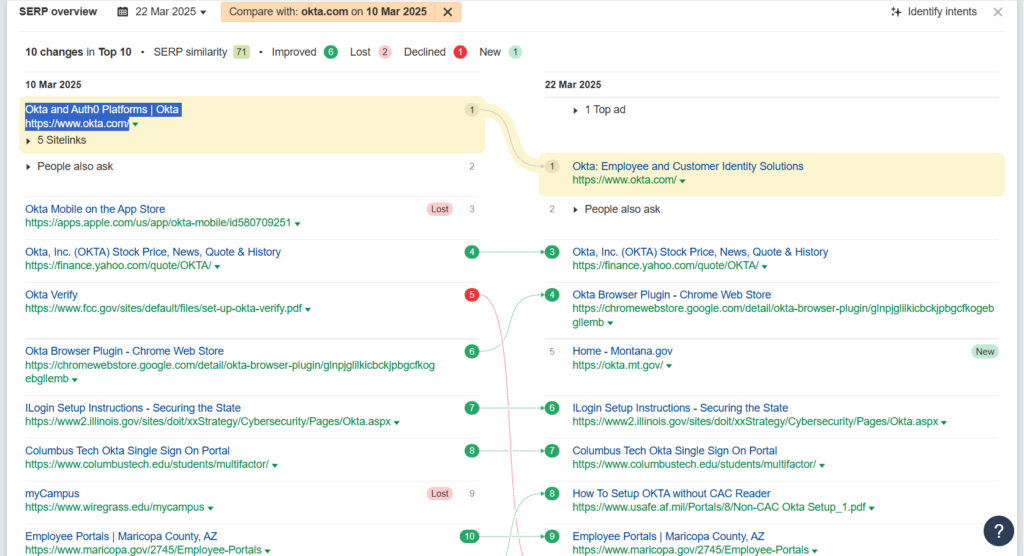Viewport: 1024px width, 556px height.
Task: Open Okta Browser Plugin link in 10 Mar column
Action: click(x=124, y=352)
